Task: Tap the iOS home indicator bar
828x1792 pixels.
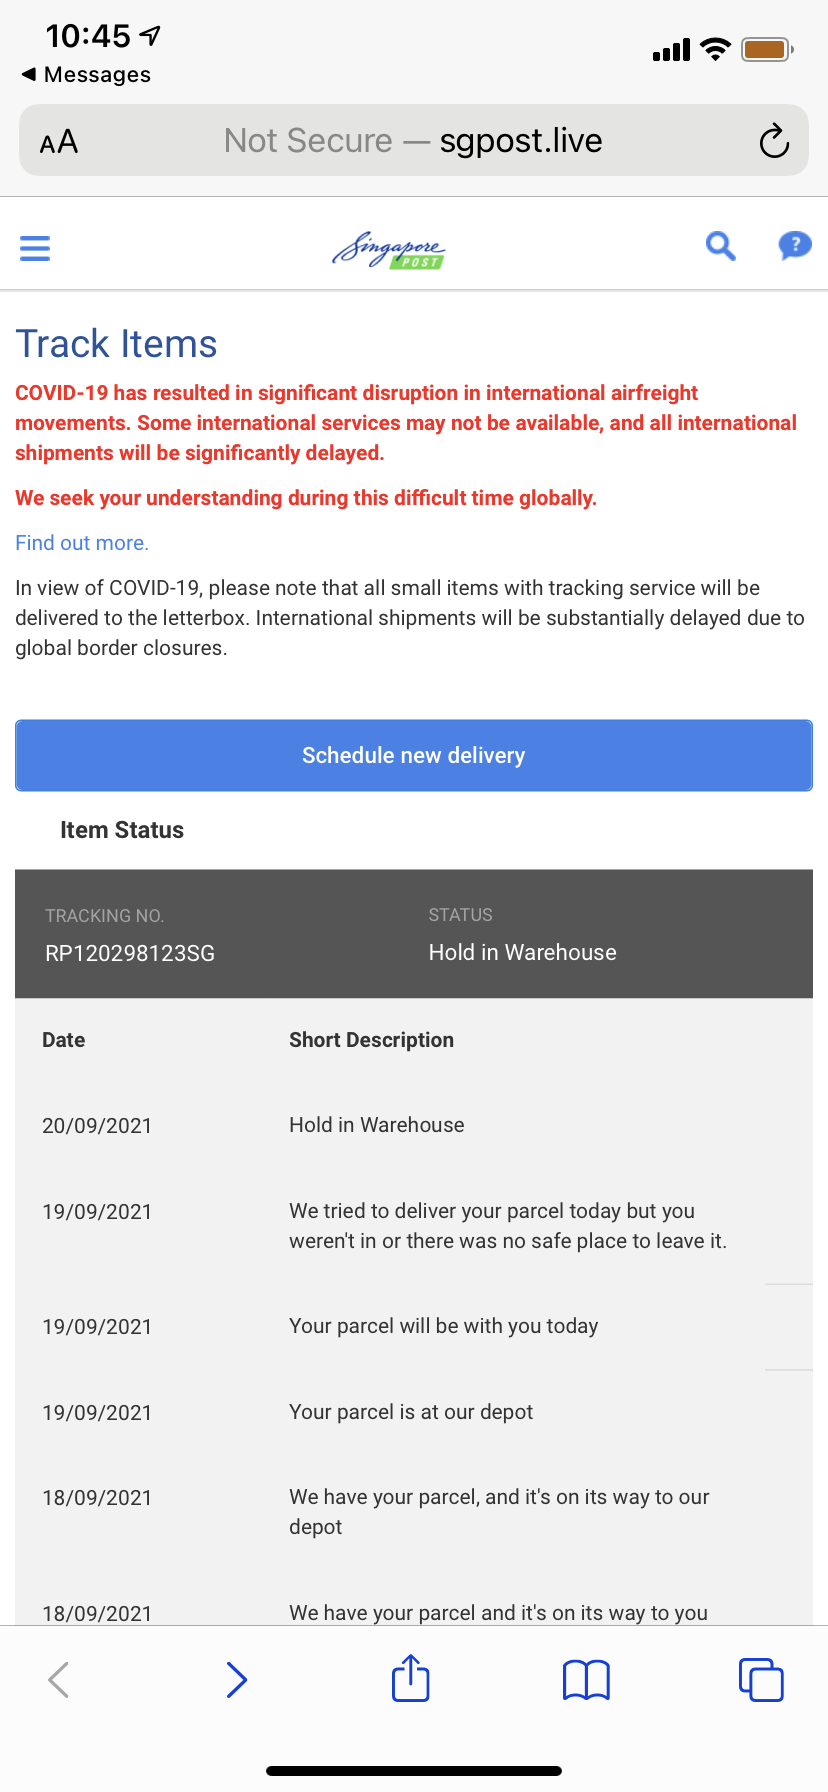Action: point(414,1771)
